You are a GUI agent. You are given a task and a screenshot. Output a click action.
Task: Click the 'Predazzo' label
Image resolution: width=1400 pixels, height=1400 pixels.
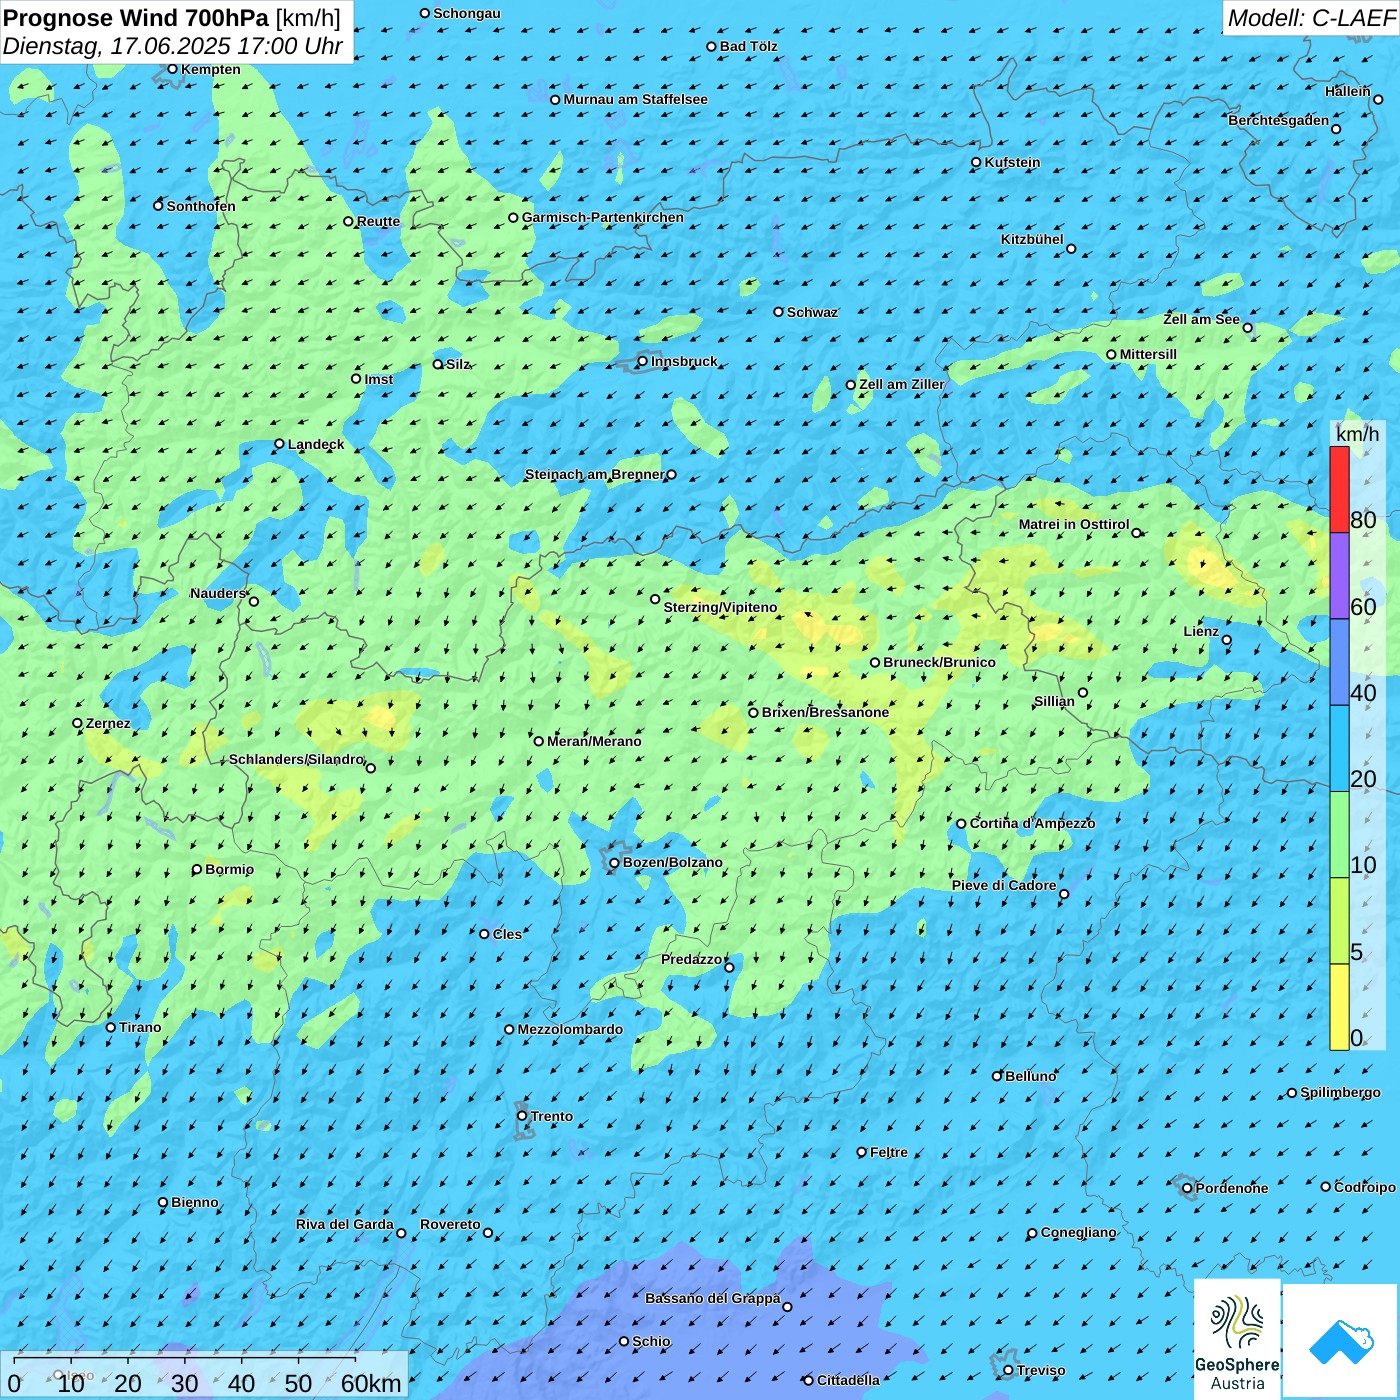click(691, 959)
